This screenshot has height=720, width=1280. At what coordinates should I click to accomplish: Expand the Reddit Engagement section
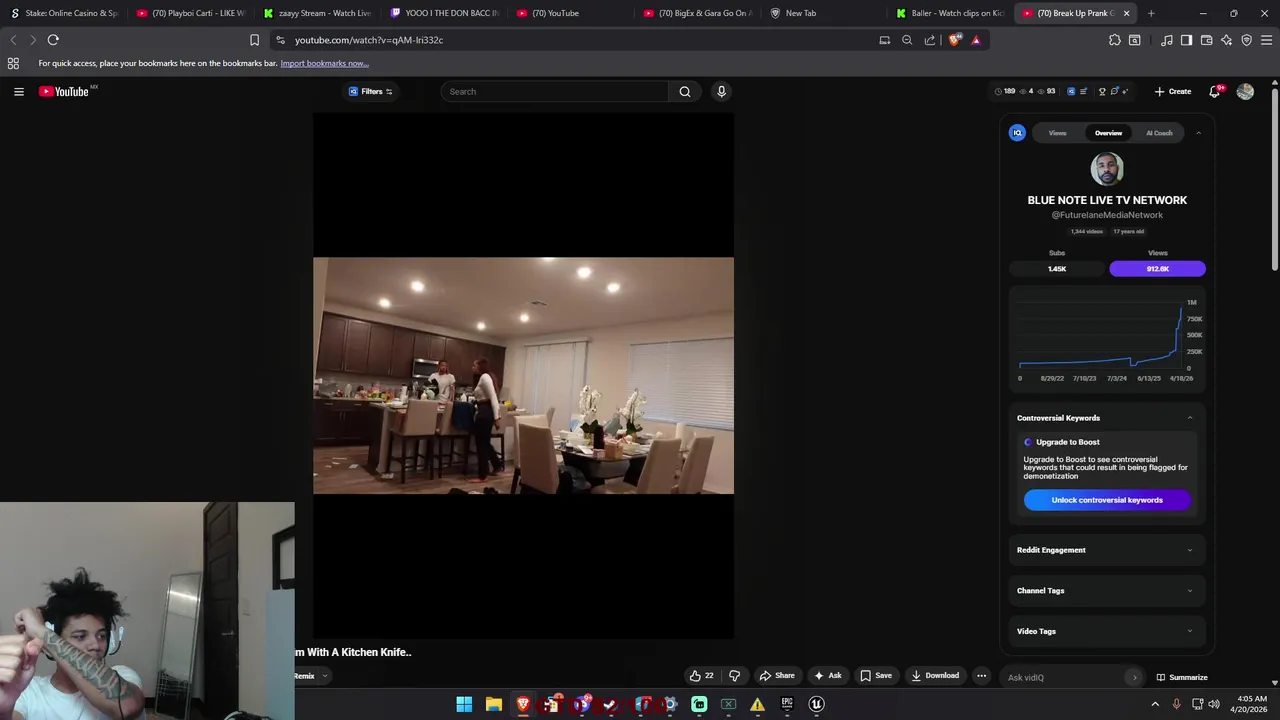1106,550
